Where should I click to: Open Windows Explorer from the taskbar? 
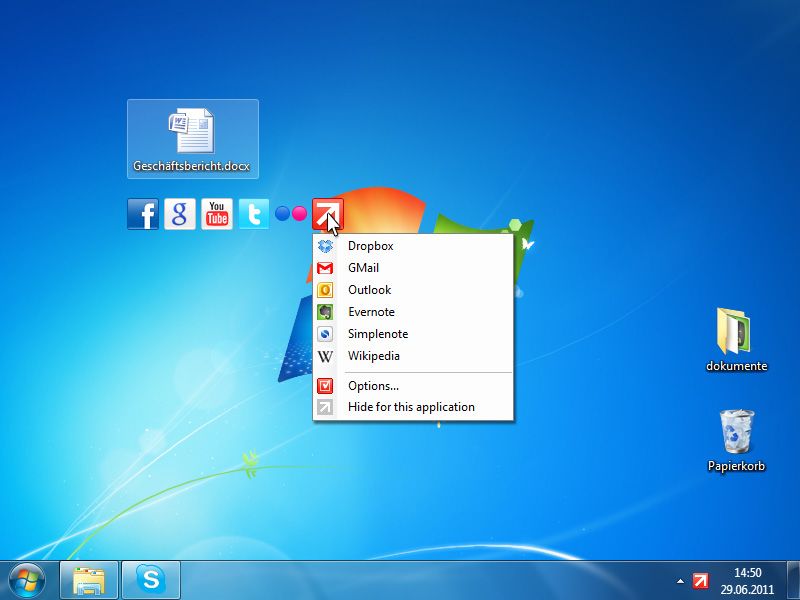point(89,581)
